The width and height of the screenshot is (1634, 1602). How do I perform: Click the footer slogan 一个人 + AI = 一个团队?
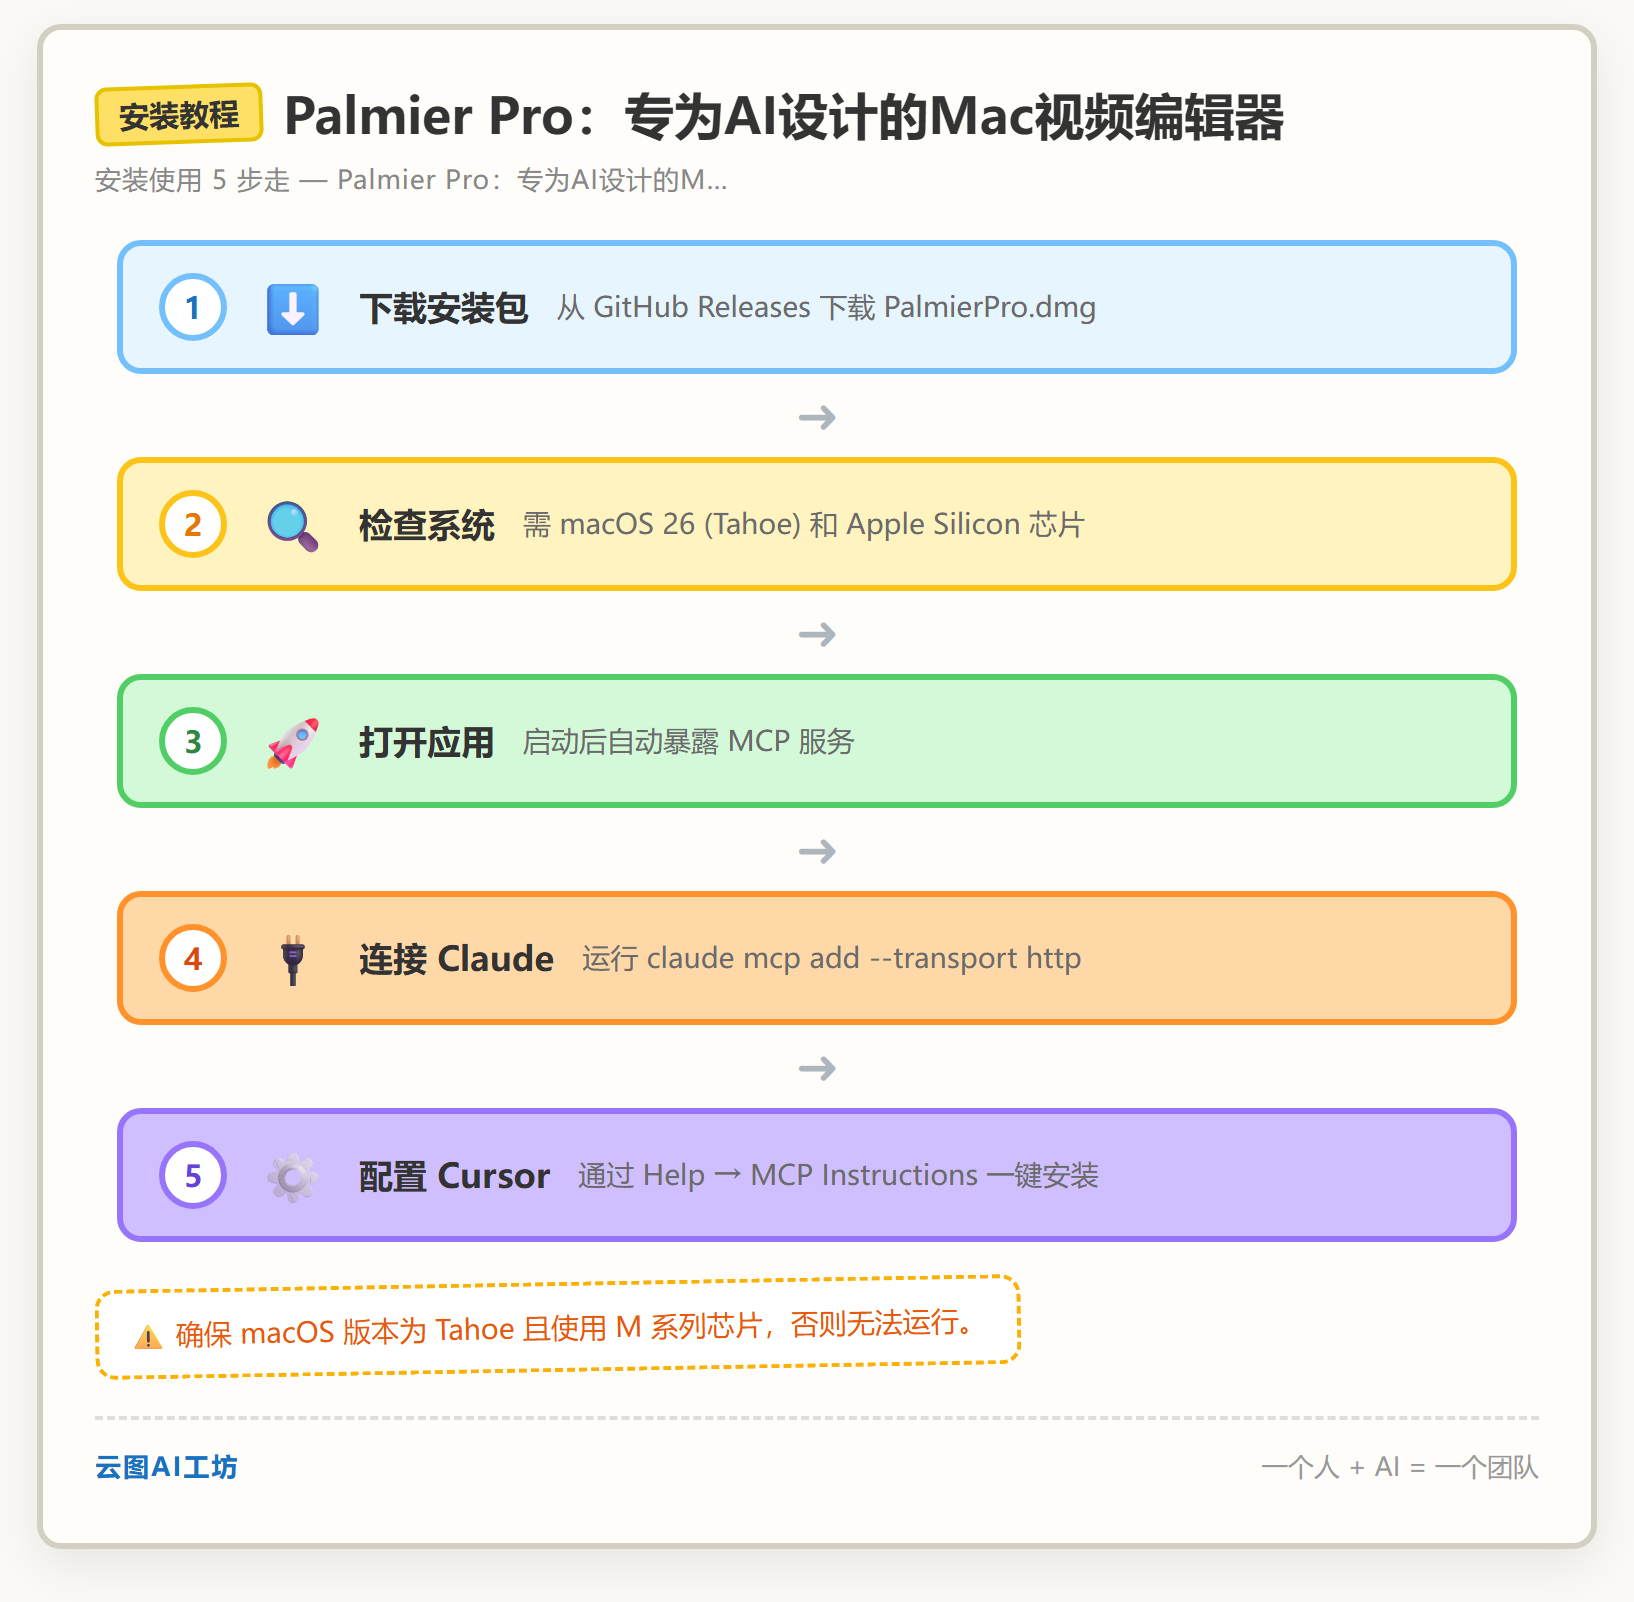[1400, 1467]
